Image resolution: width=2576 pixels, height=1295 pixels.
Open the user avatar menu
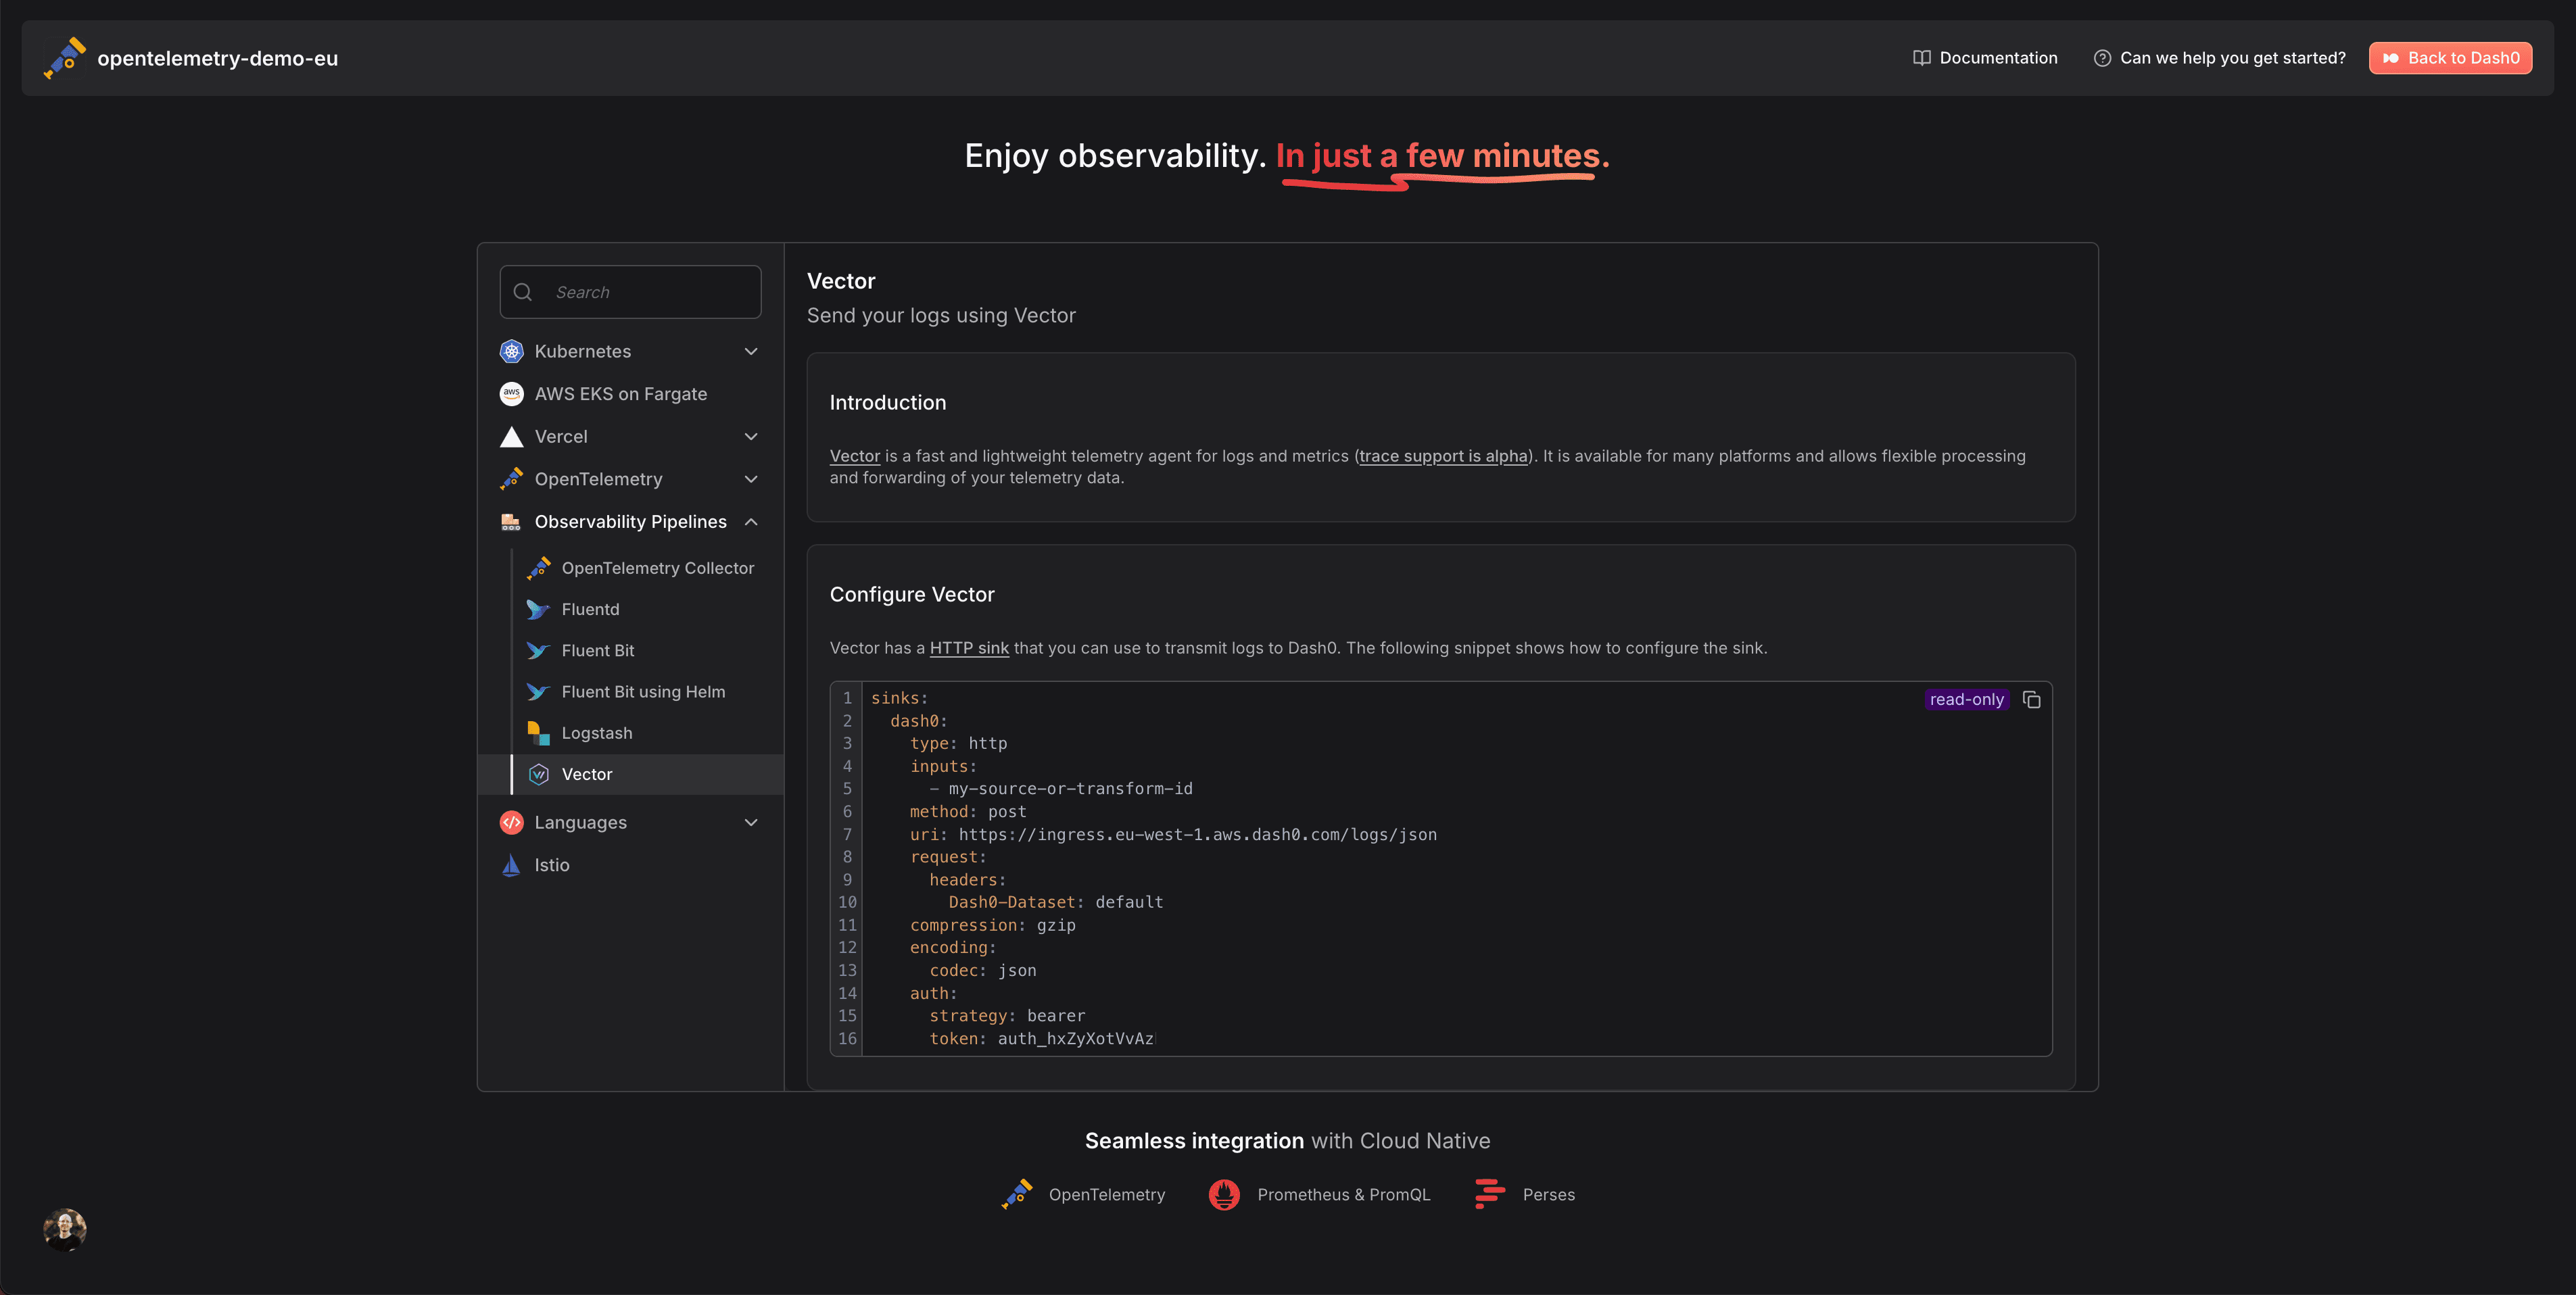(x=65, y=1229)
